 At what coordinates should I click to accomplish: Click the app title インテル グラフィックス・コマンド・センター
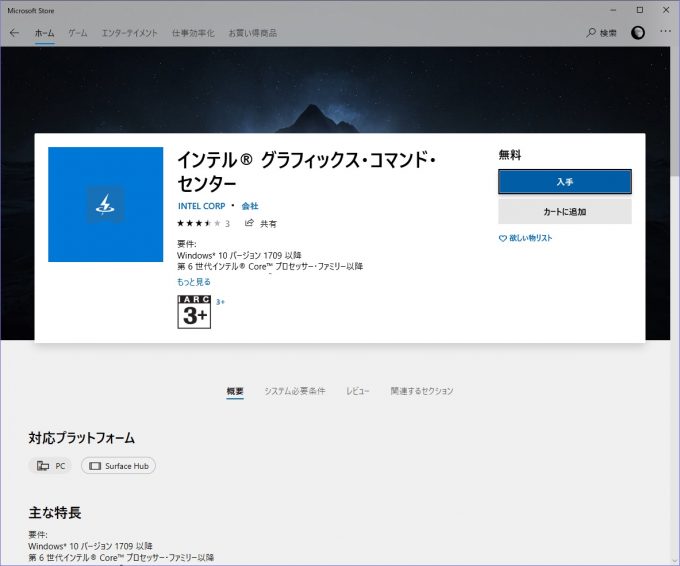pyautogui.click(x=307, y=171)
